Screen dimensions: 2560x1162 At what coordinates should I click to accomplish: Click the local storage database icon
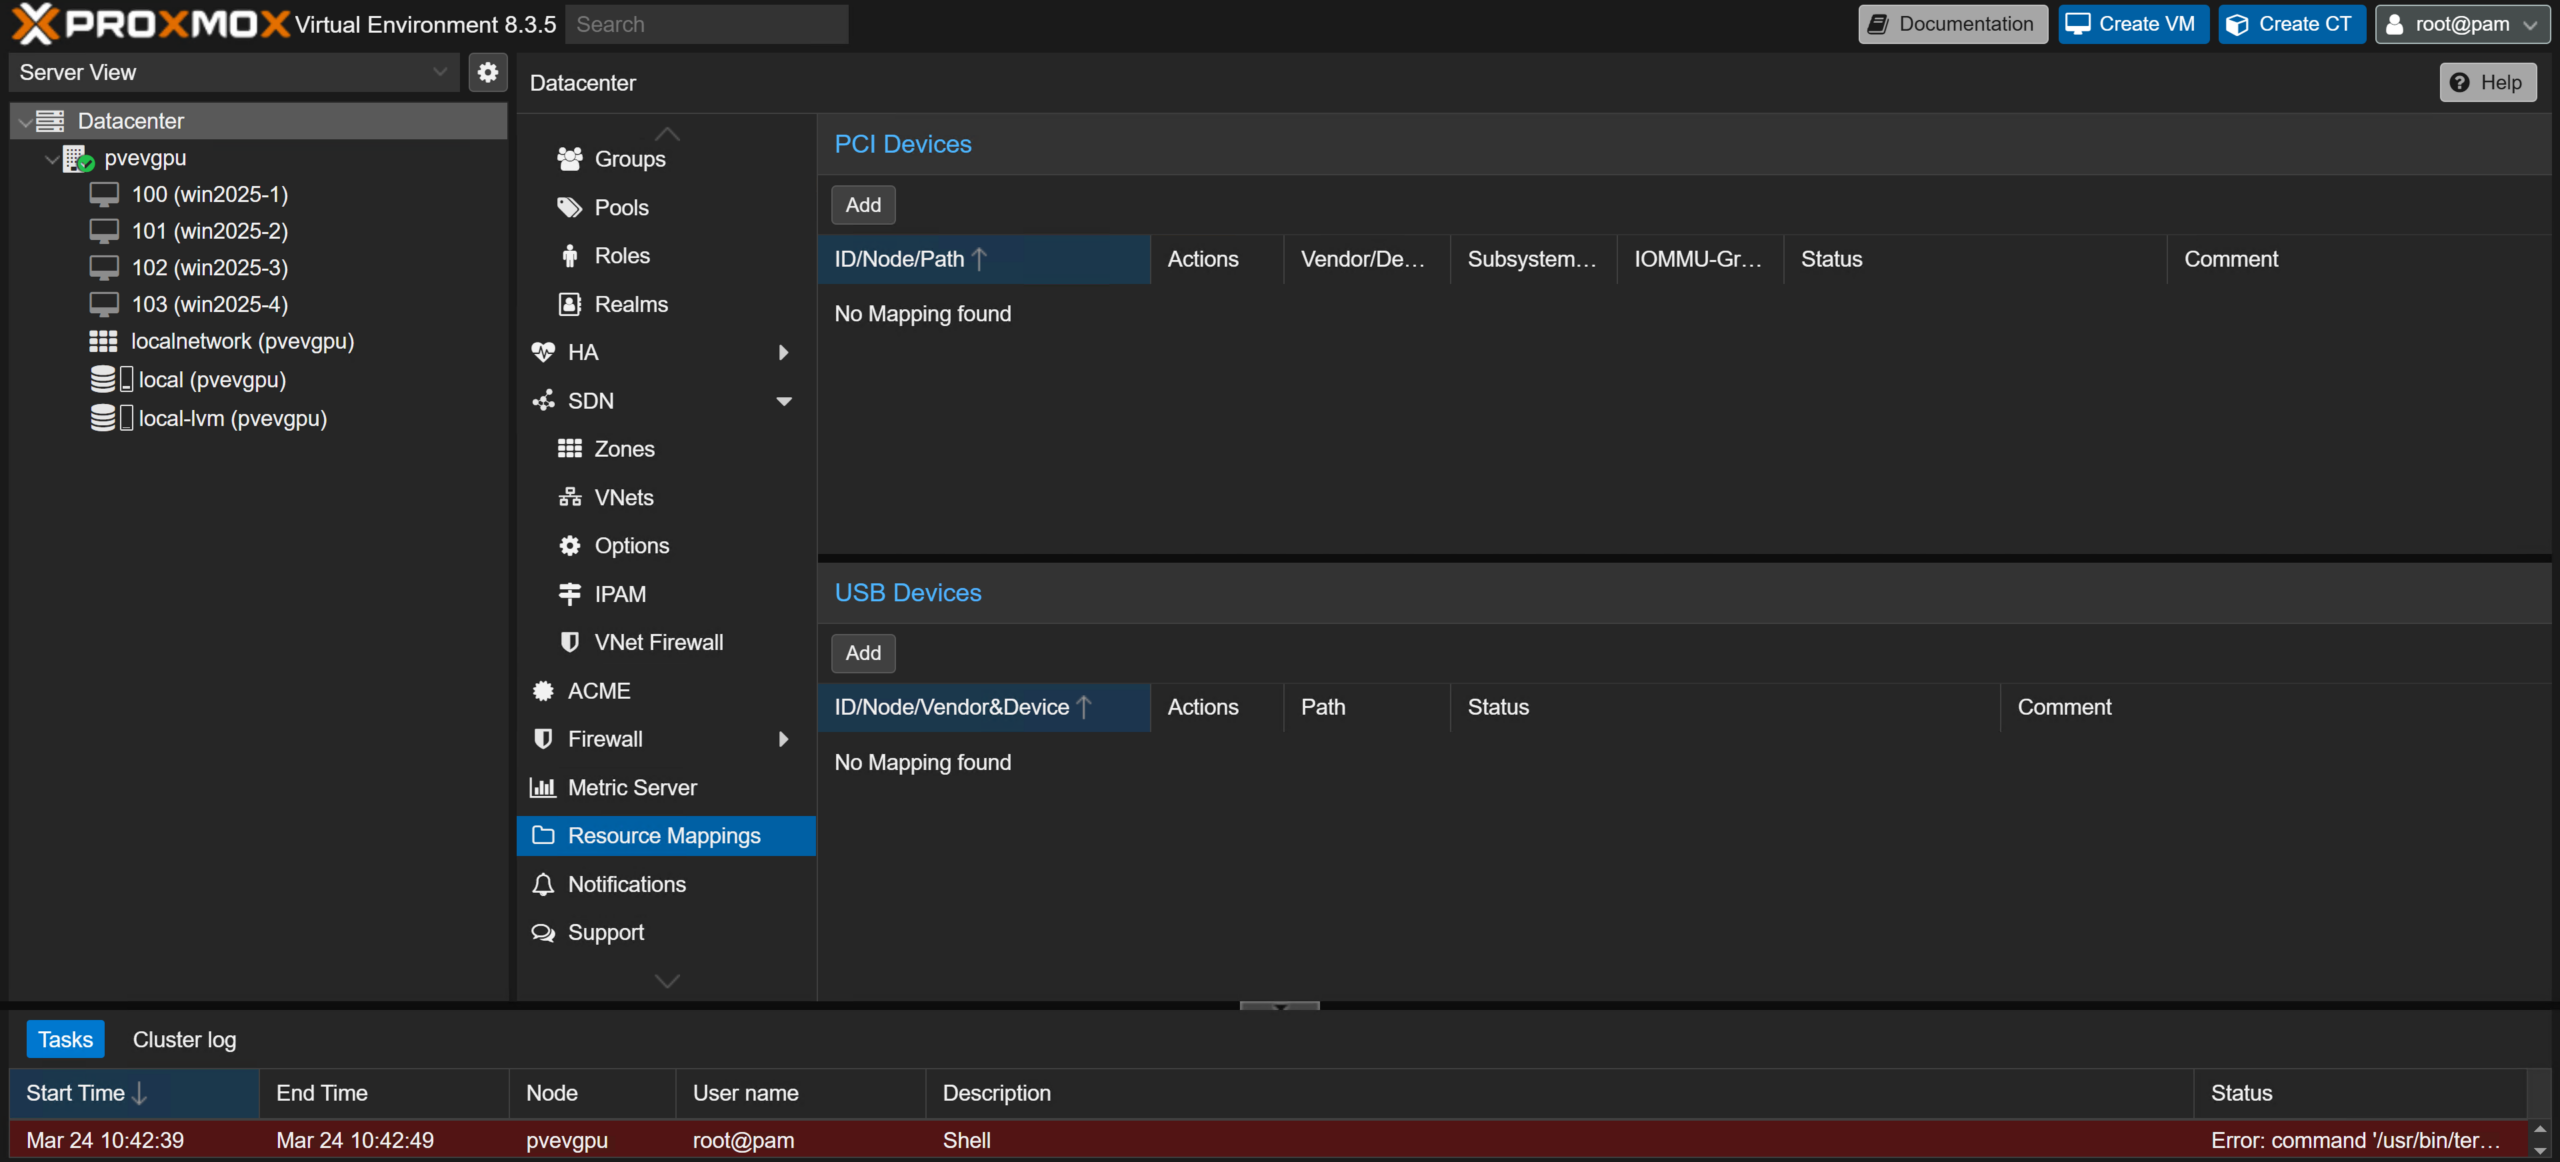click(x=103, y=379)
